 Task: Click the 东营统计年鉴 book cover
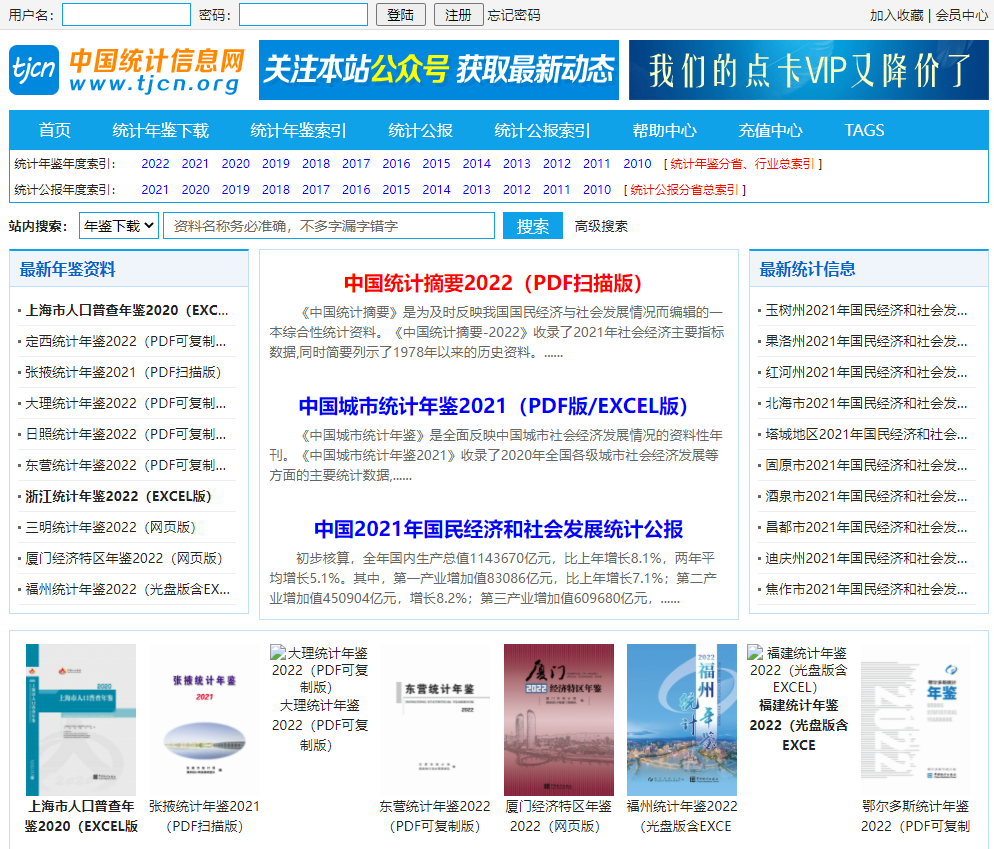tap(435, 719)
